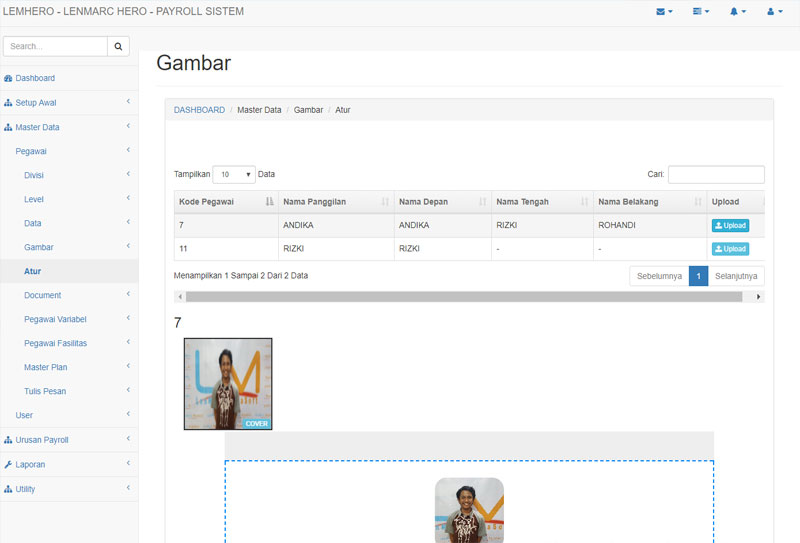
Task: Click the Dashboard gauge icon in sidebar
Action: 8,78
